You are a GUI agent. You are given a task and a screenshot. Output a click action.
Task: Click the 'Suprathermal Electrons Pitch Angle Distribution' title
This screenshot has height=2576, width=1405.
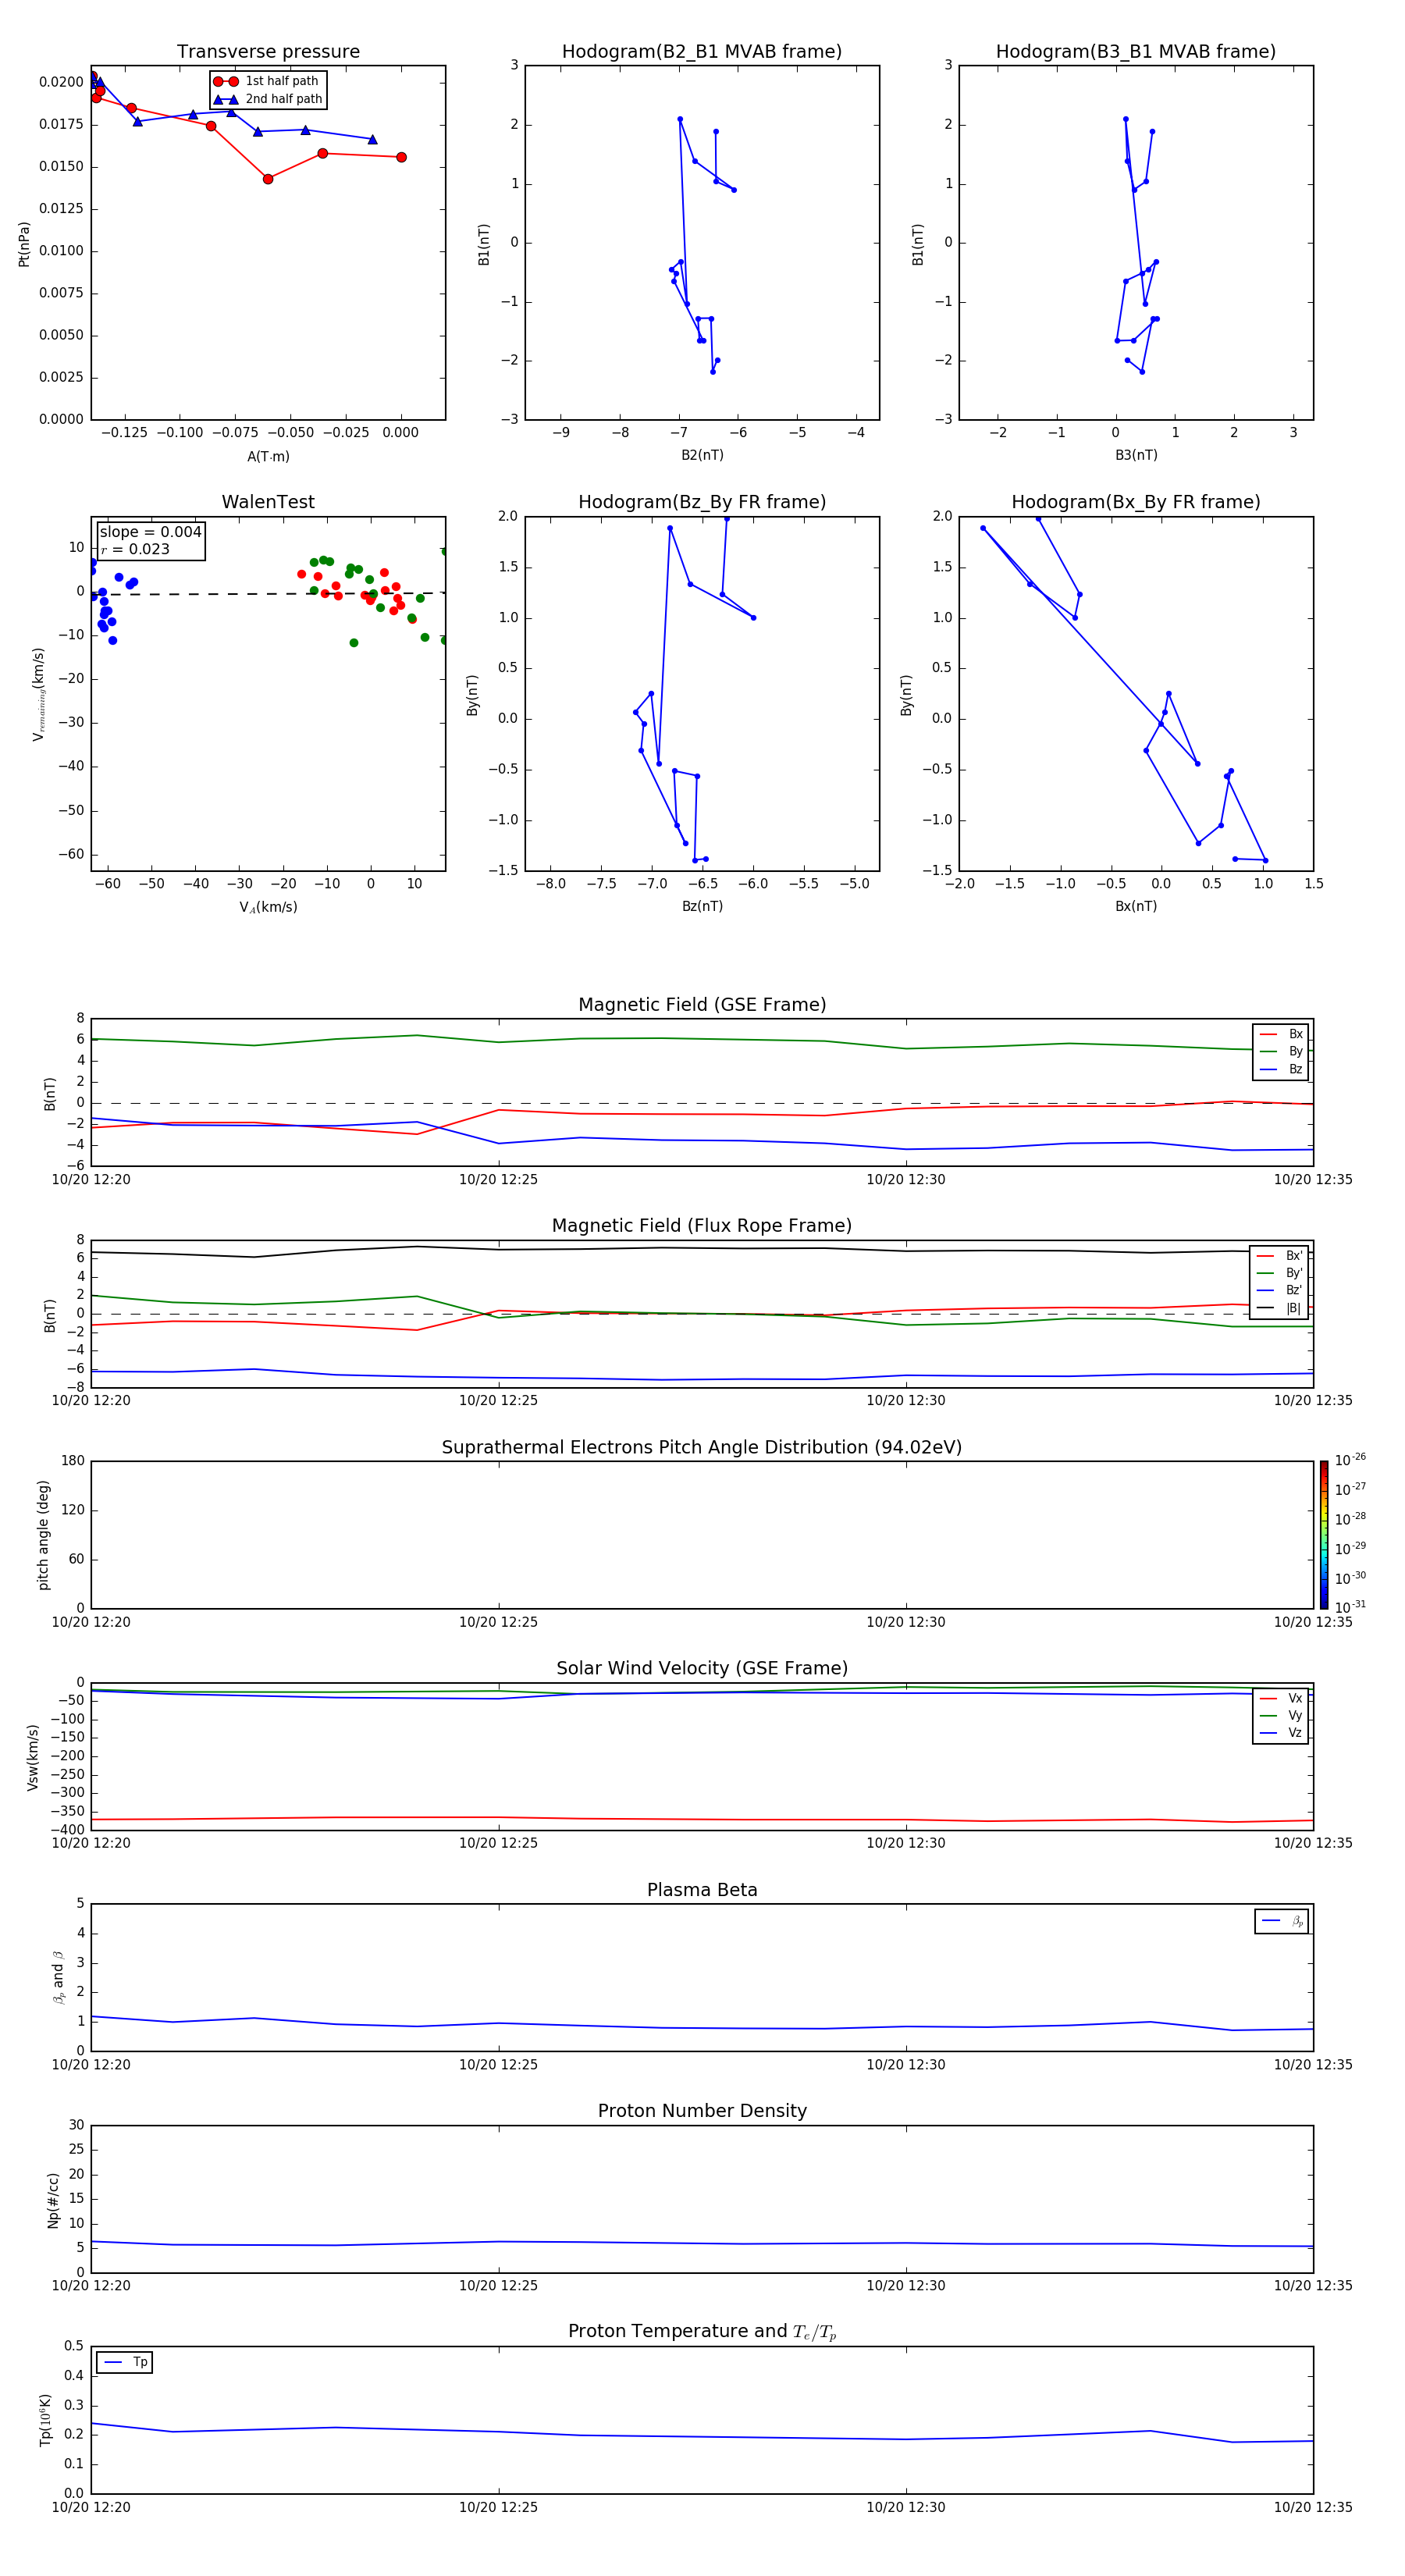[x=702, y=1448]
